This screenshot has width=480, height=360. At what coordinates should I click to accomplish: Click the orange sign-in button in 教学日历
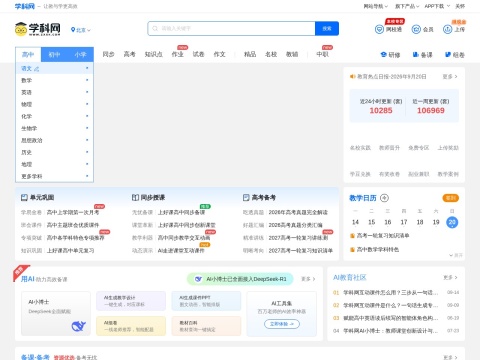[451, 198]
